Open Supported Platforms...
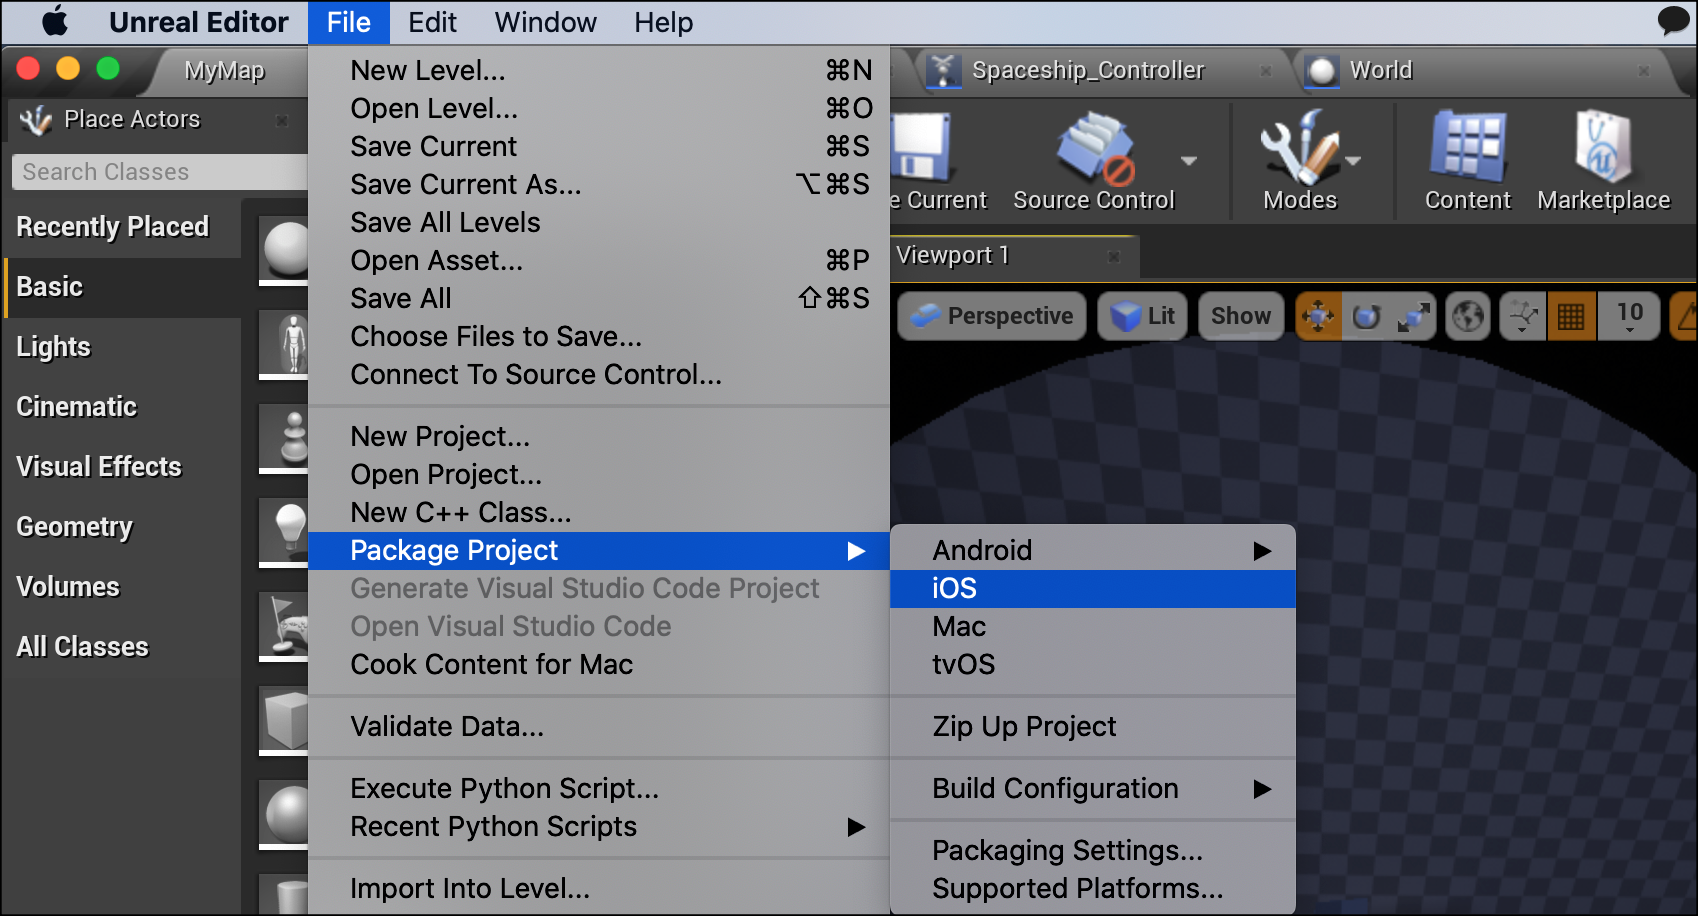 point(1093,888)
